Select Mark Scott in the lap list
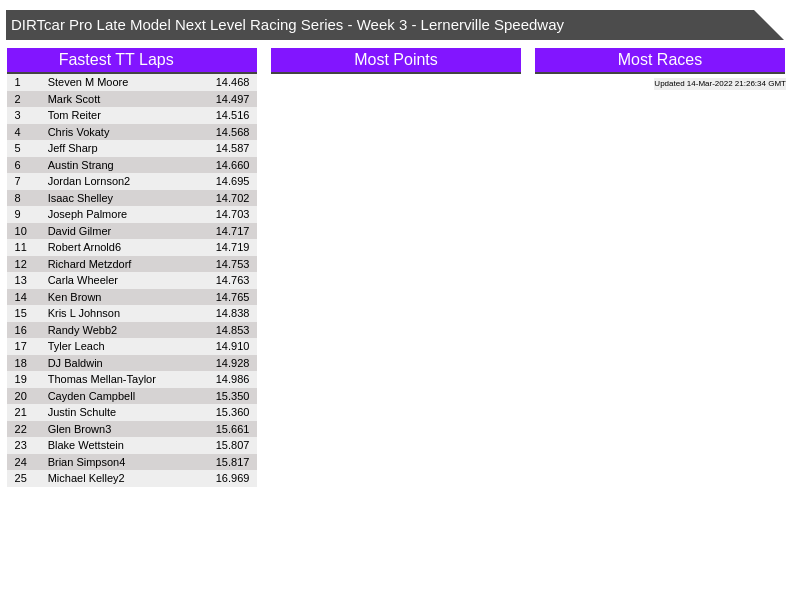800x600 pixels. [74, 99]
